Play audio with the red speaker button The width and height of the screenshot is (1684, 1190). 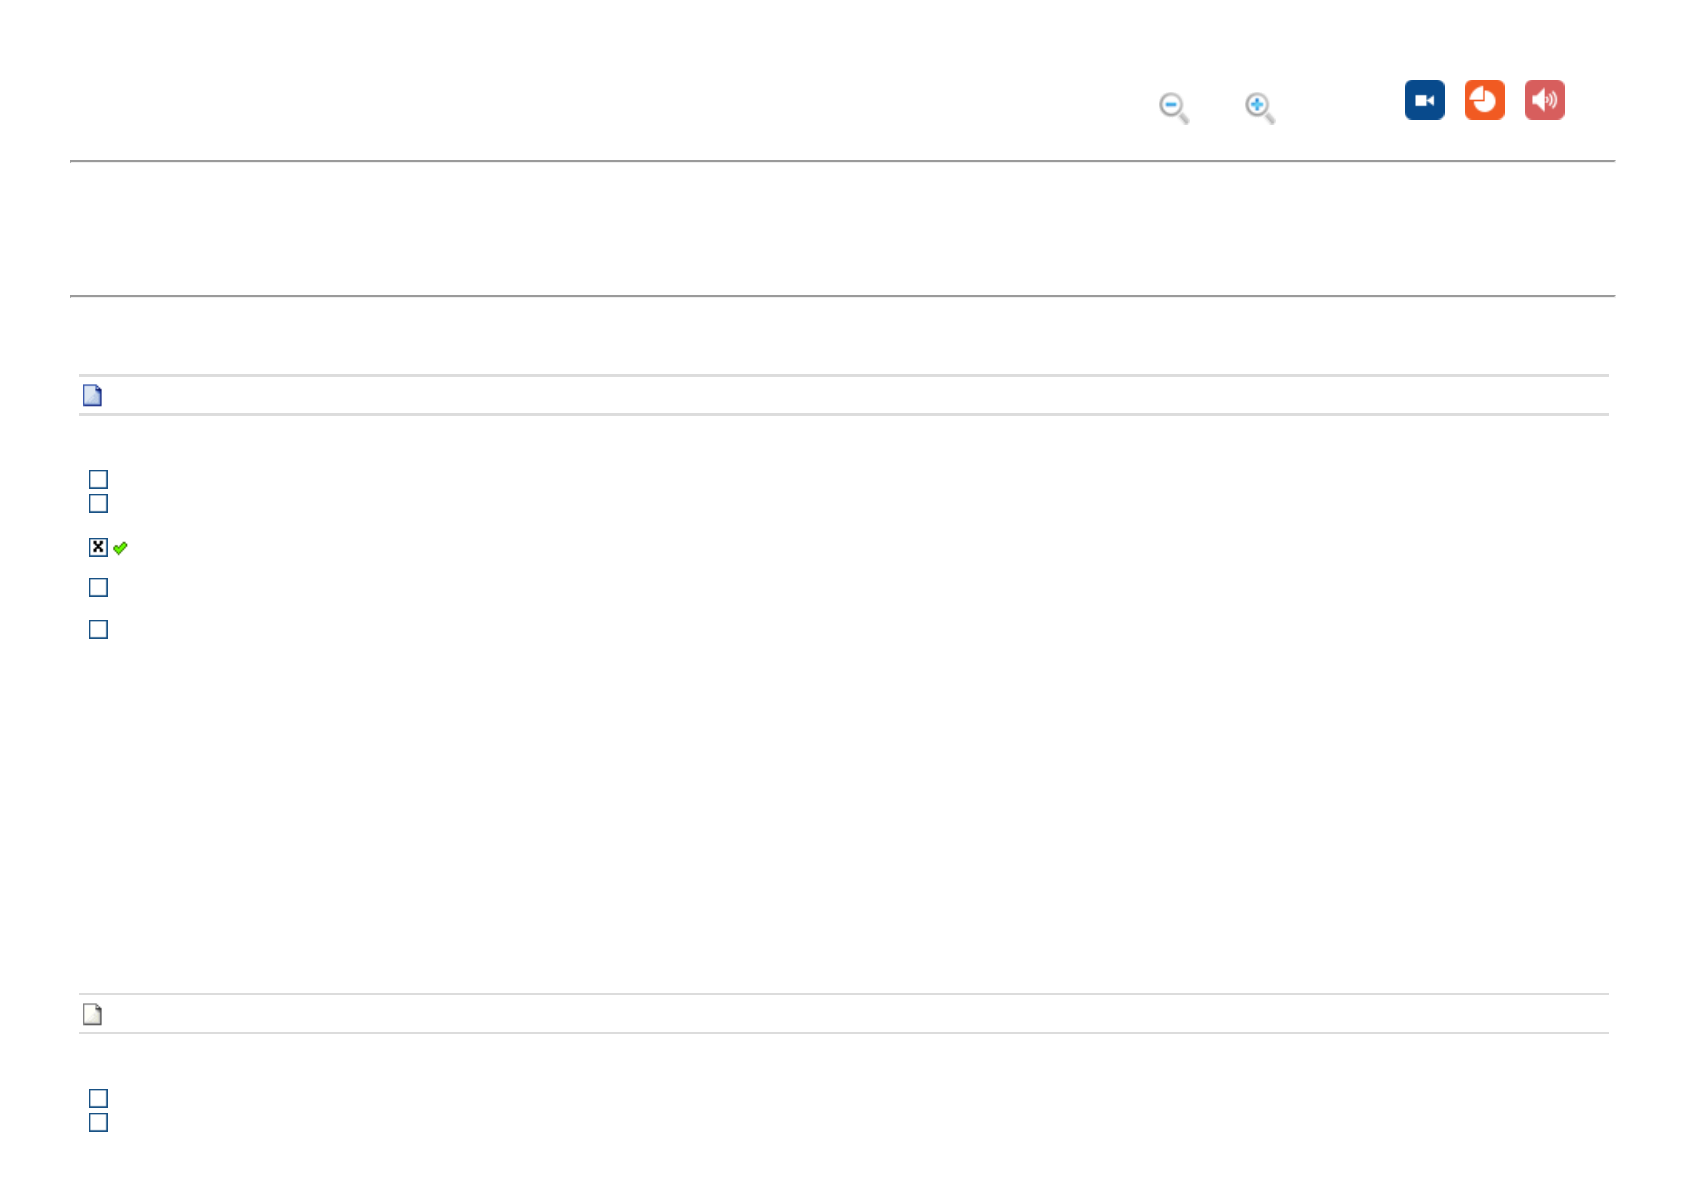pos(1544,100)
